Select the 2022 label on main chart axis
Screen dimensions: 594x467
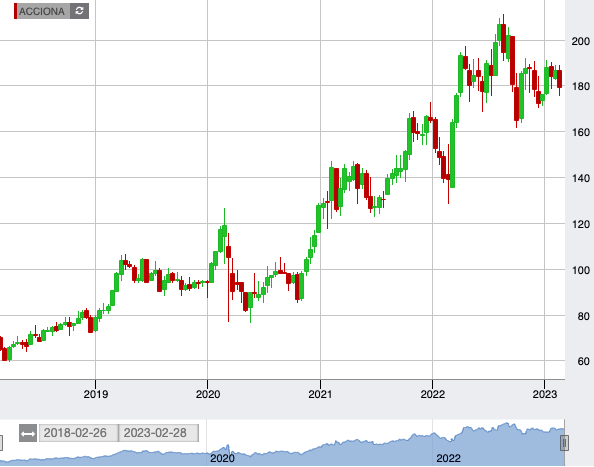432,394
